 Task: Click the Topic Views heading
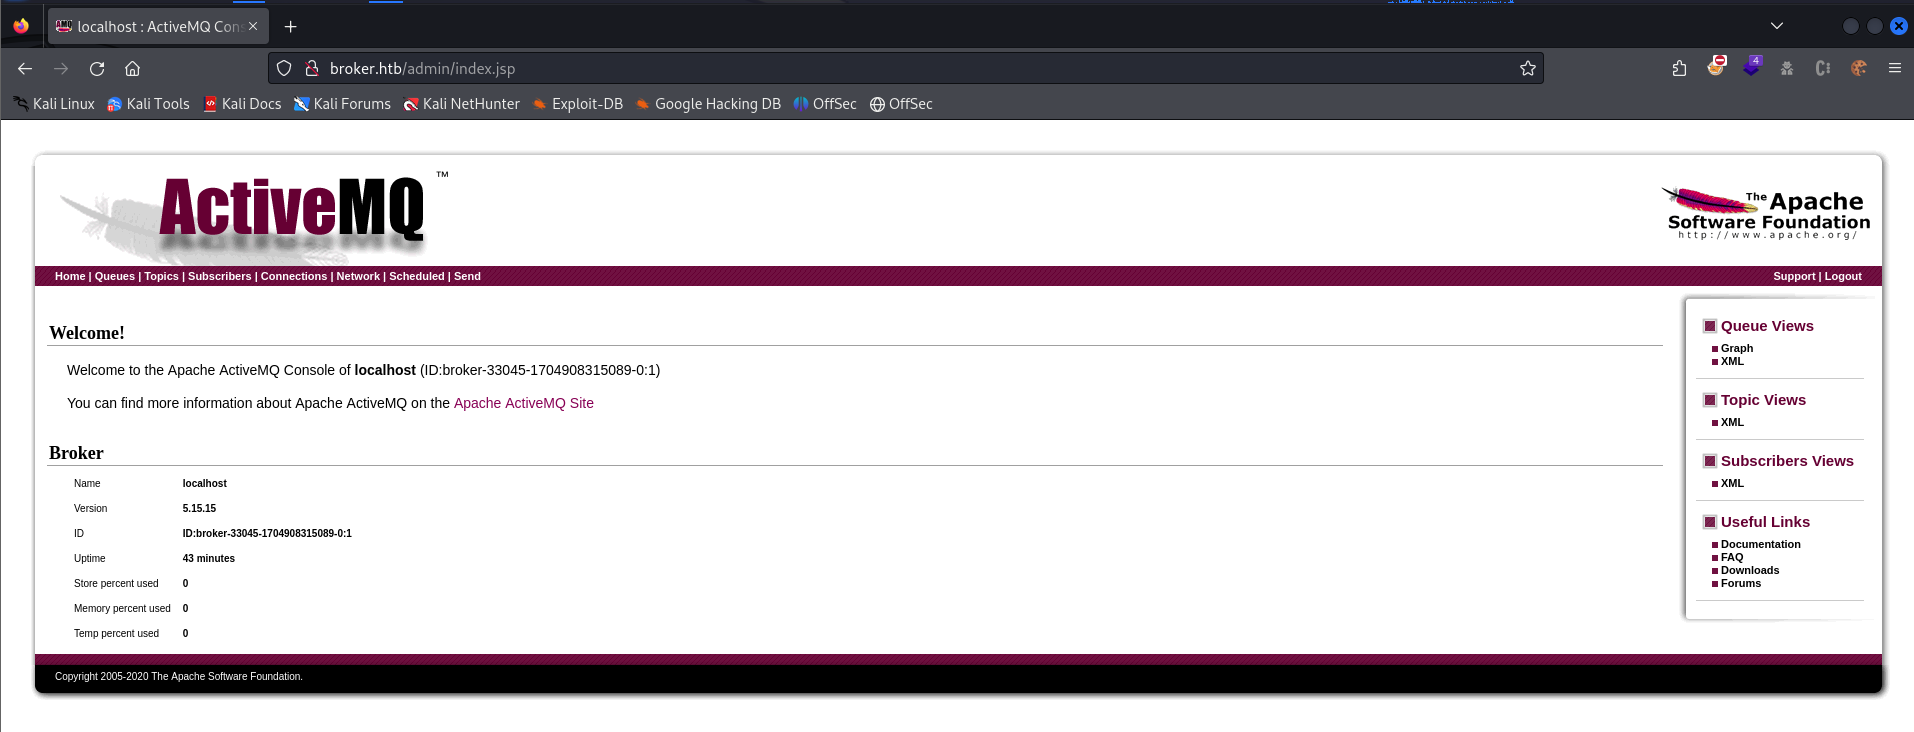[1763, 400]
